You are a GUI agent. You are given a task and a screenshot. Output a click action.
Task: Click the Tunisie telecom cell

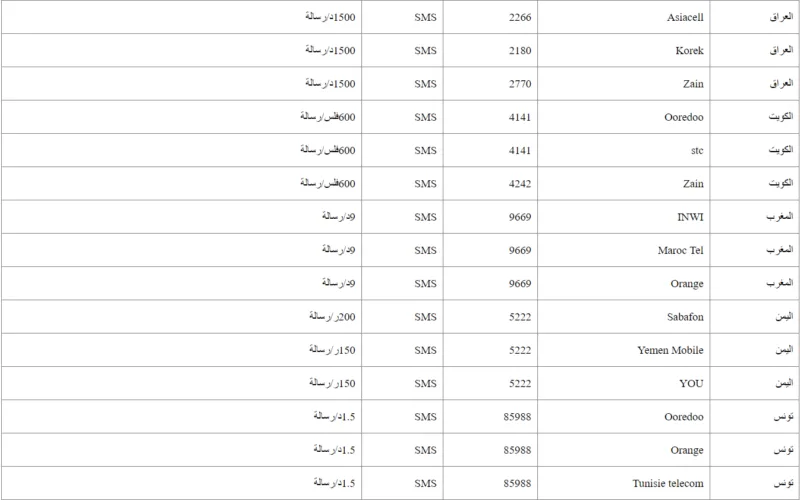tap(670, 484)
